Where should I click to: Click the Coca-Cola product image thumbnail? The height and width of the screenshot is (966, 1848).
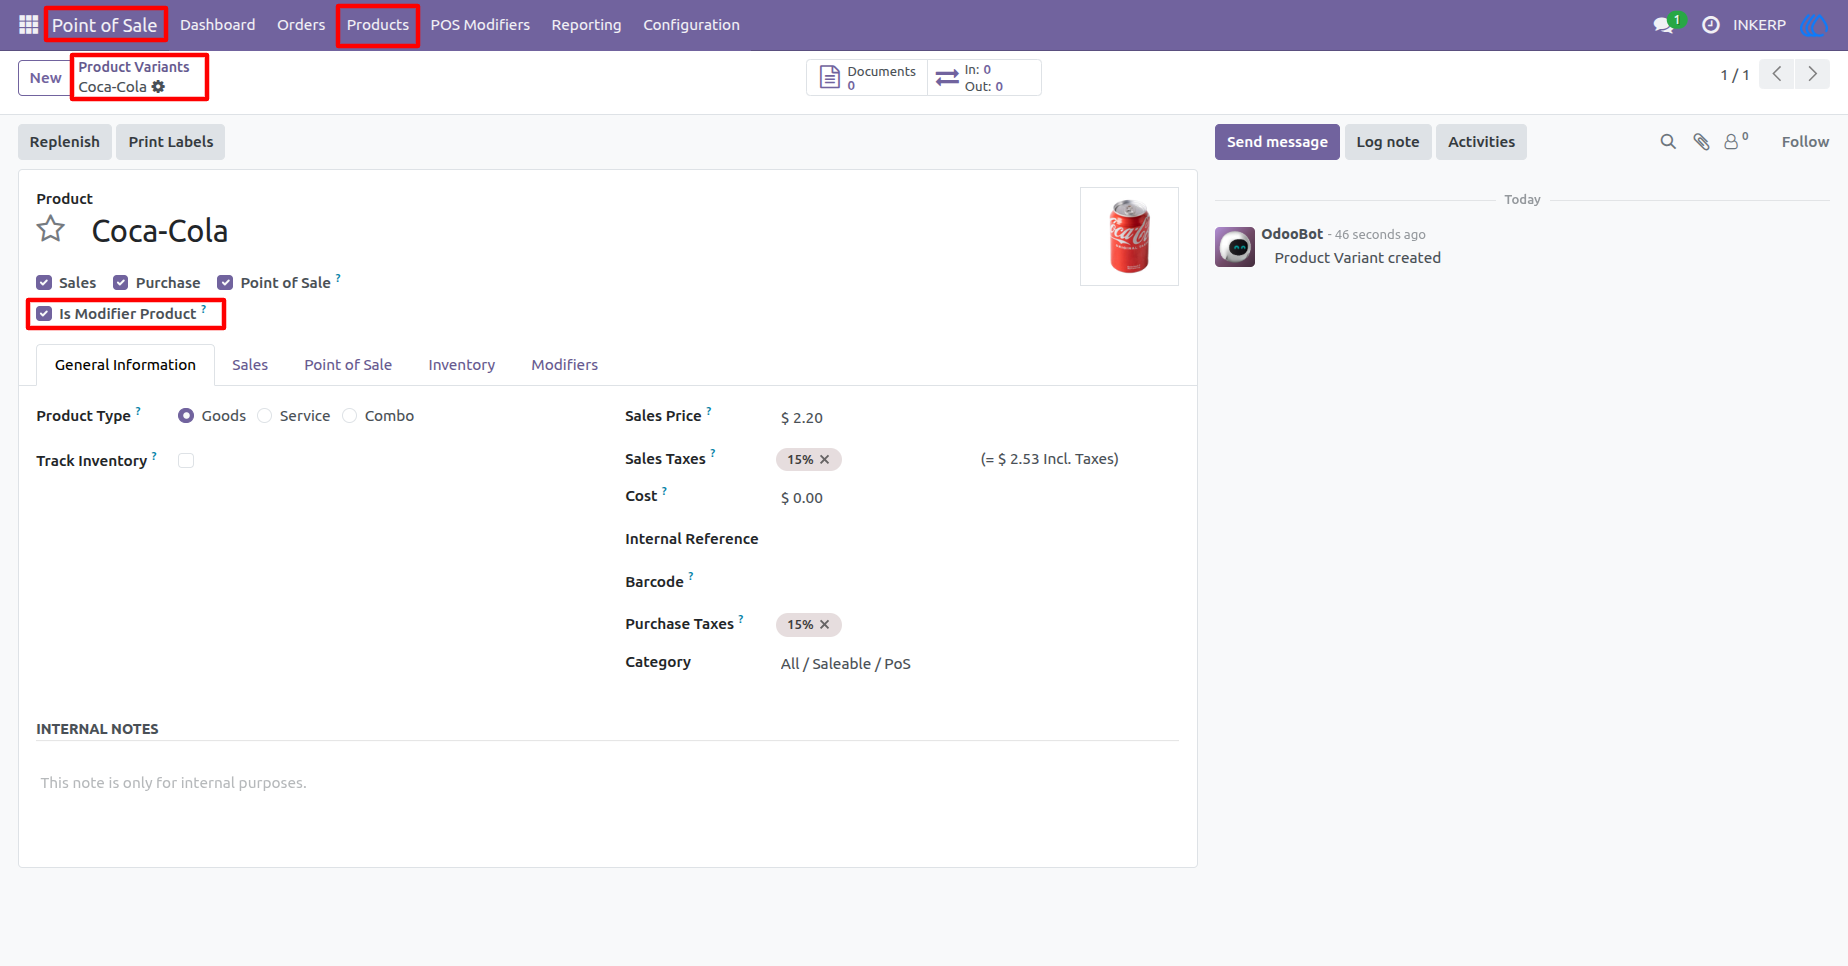click(1129, 237)
